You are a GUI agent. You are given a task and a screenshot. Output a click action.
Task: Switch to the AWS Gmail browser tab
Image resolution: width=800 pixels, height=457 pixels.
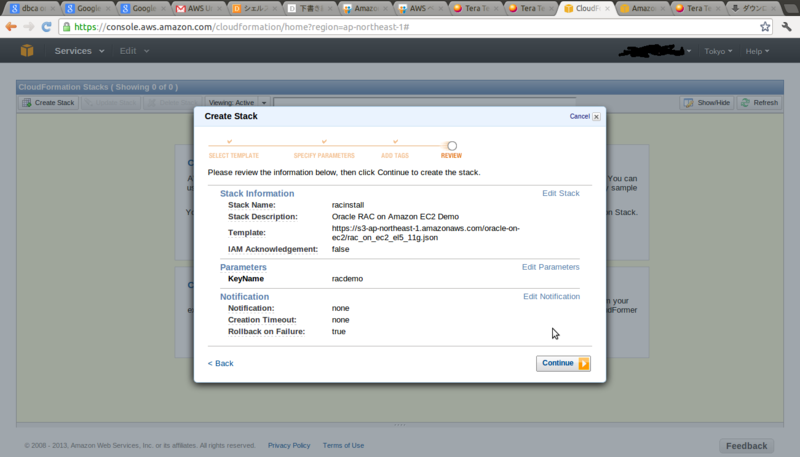[199, 8]
